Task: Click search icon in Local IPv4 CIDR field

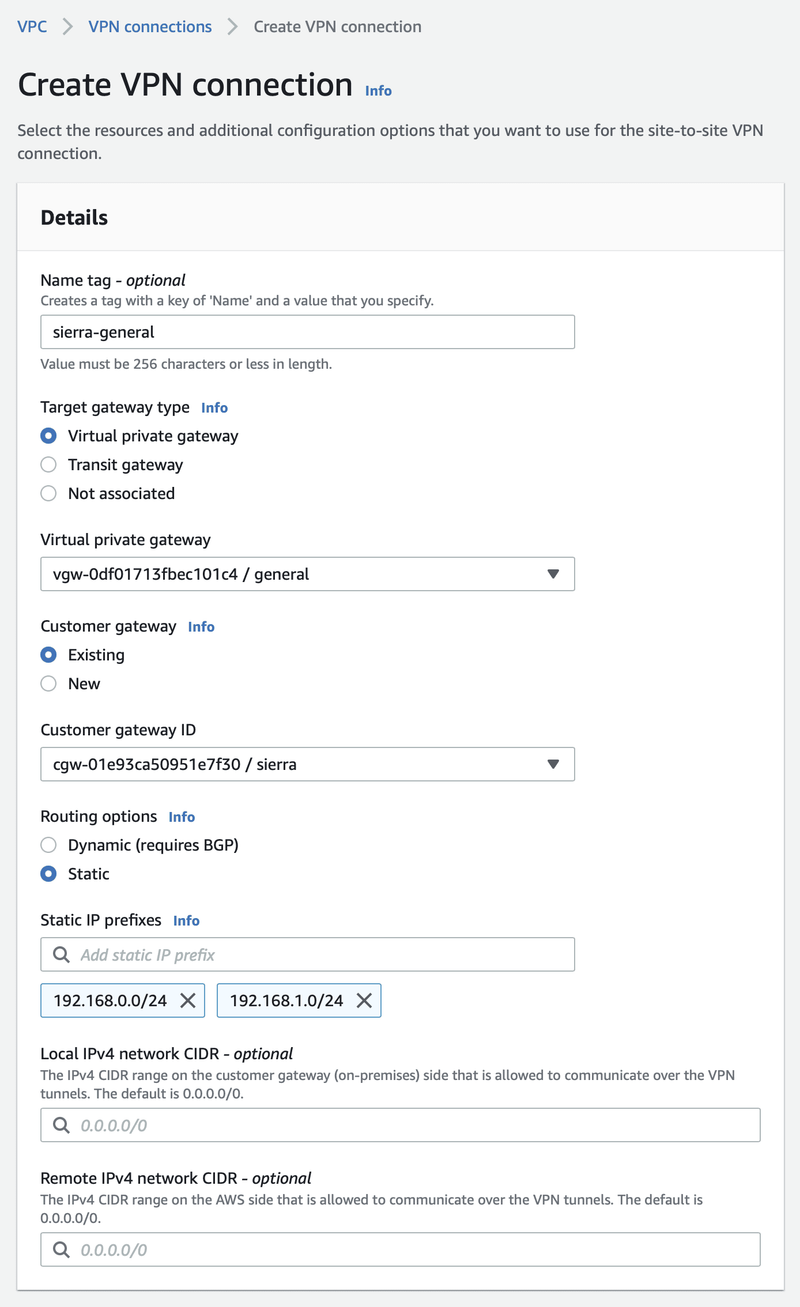Action: coord(62,1126)
